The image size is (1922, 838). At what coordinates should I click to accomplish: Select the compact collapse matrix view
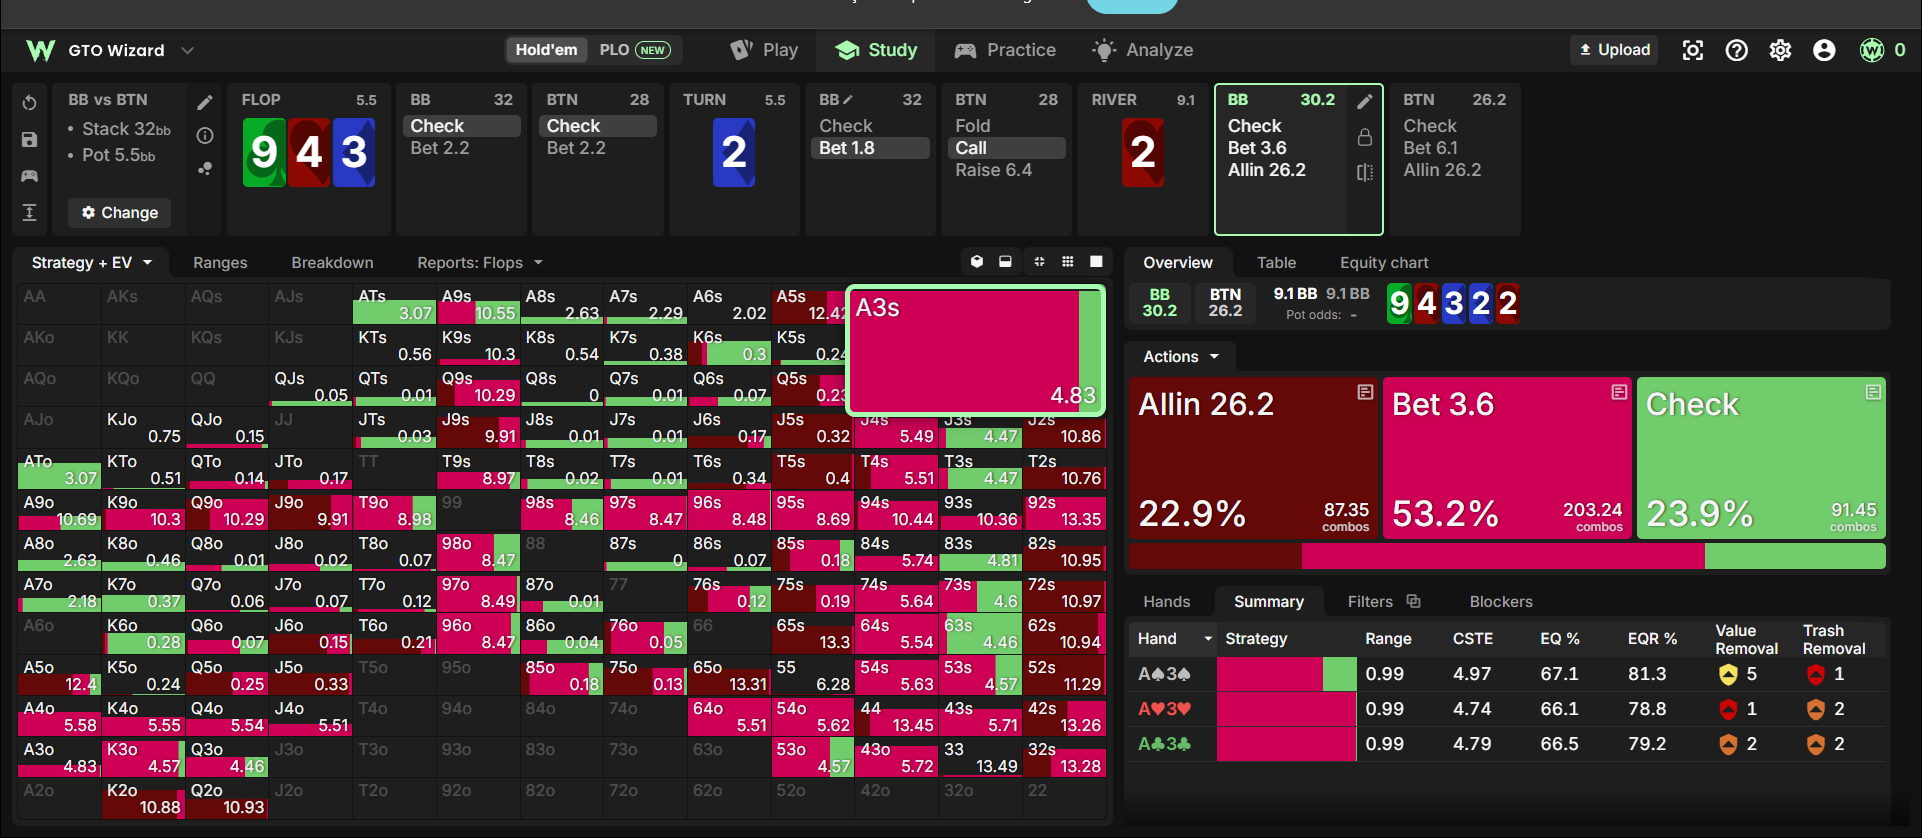pos(1039,262)
